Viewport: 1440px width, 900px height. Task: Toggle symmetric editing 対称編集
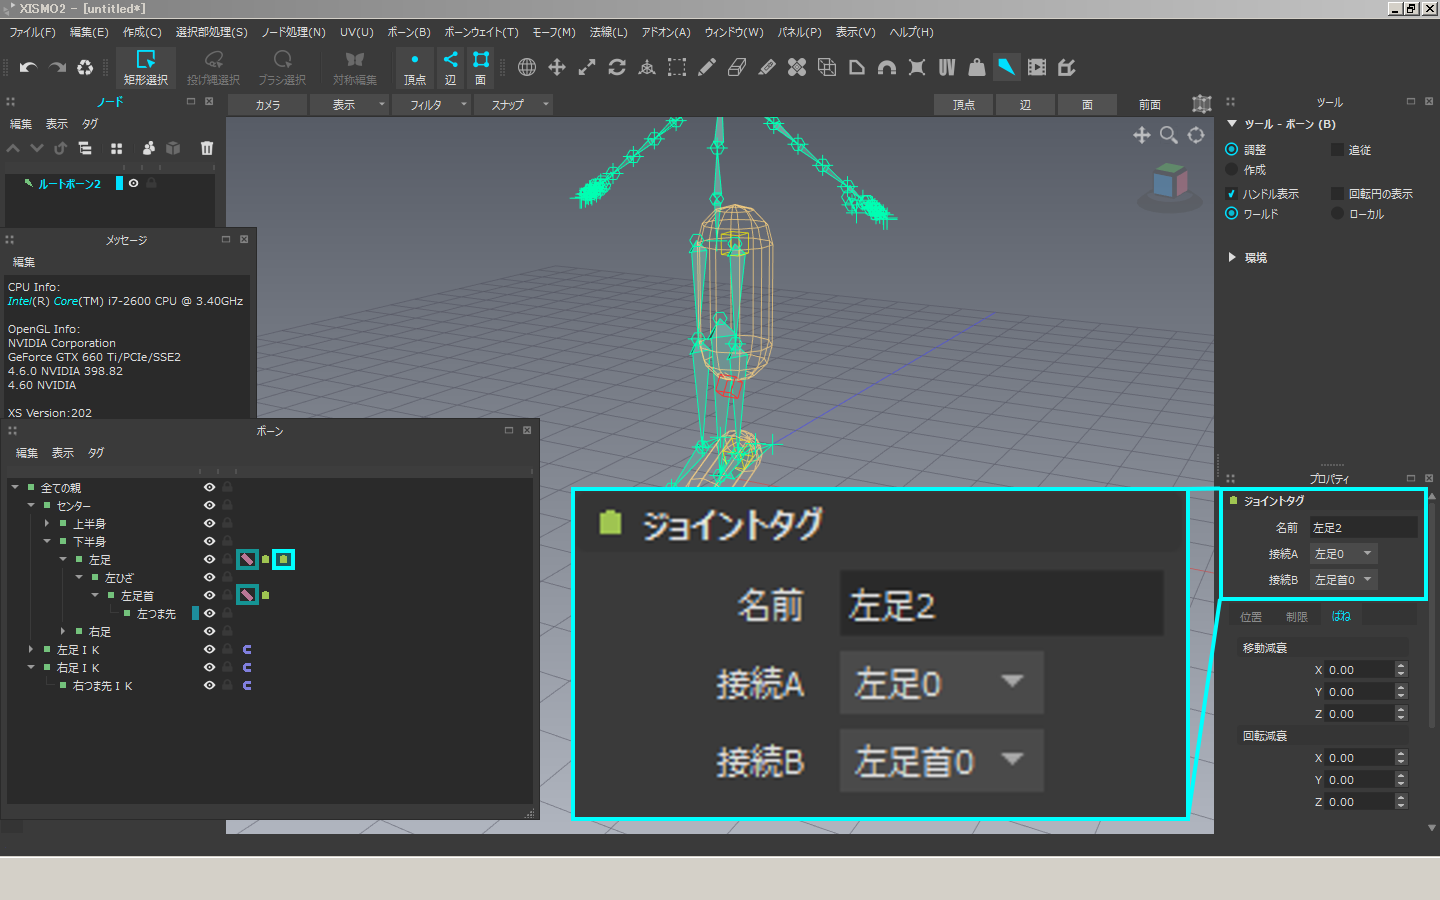pos(354,68)
